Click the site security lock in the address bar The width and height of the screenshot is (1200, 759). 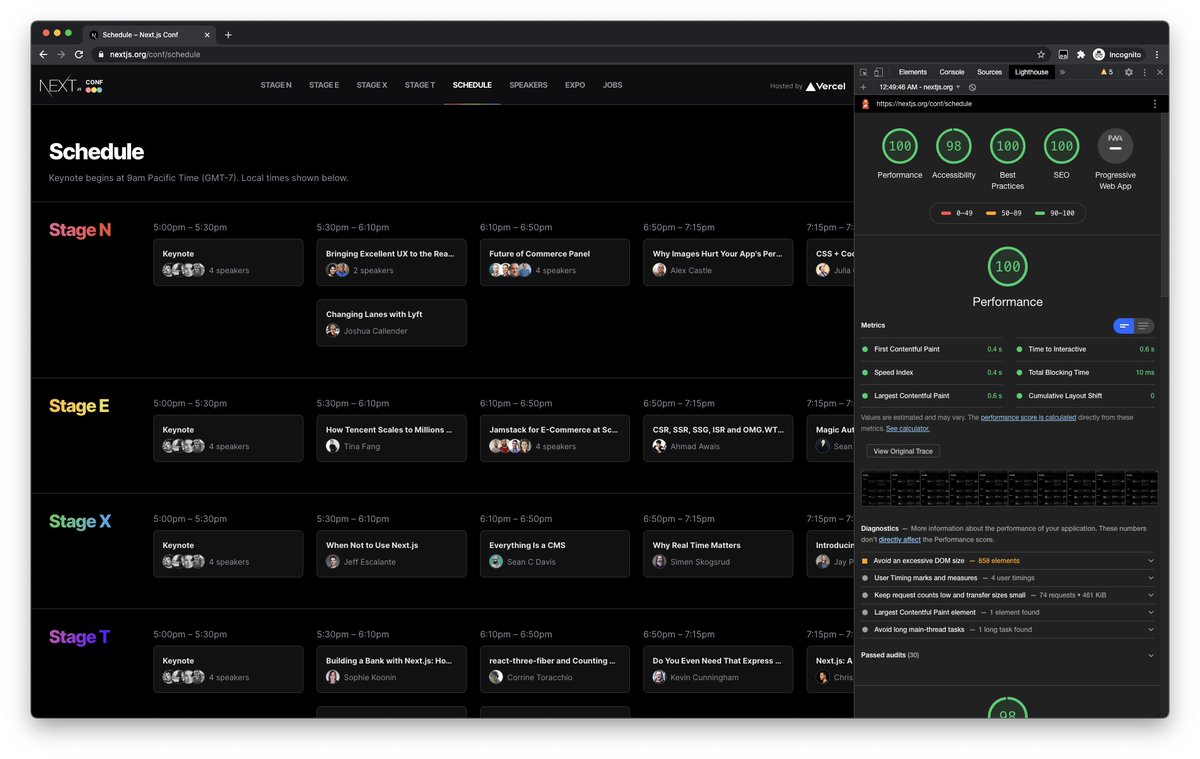pyautogui.click(x=100, y=54)
